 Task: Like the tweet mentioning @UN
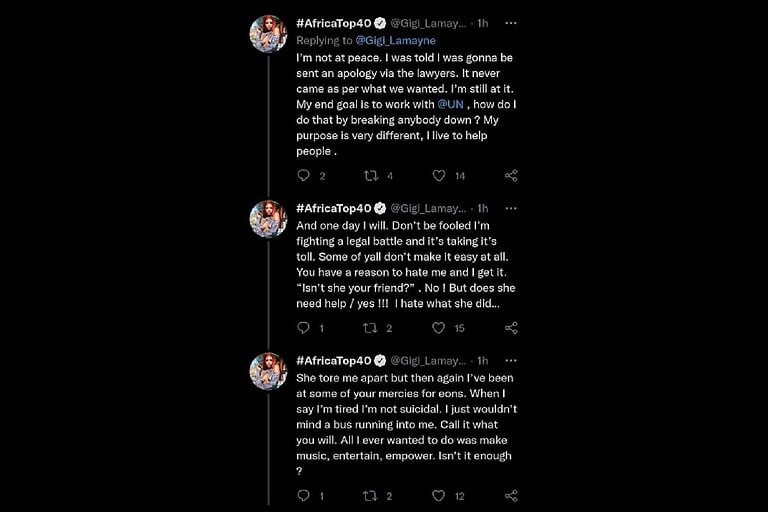(438, 176)
